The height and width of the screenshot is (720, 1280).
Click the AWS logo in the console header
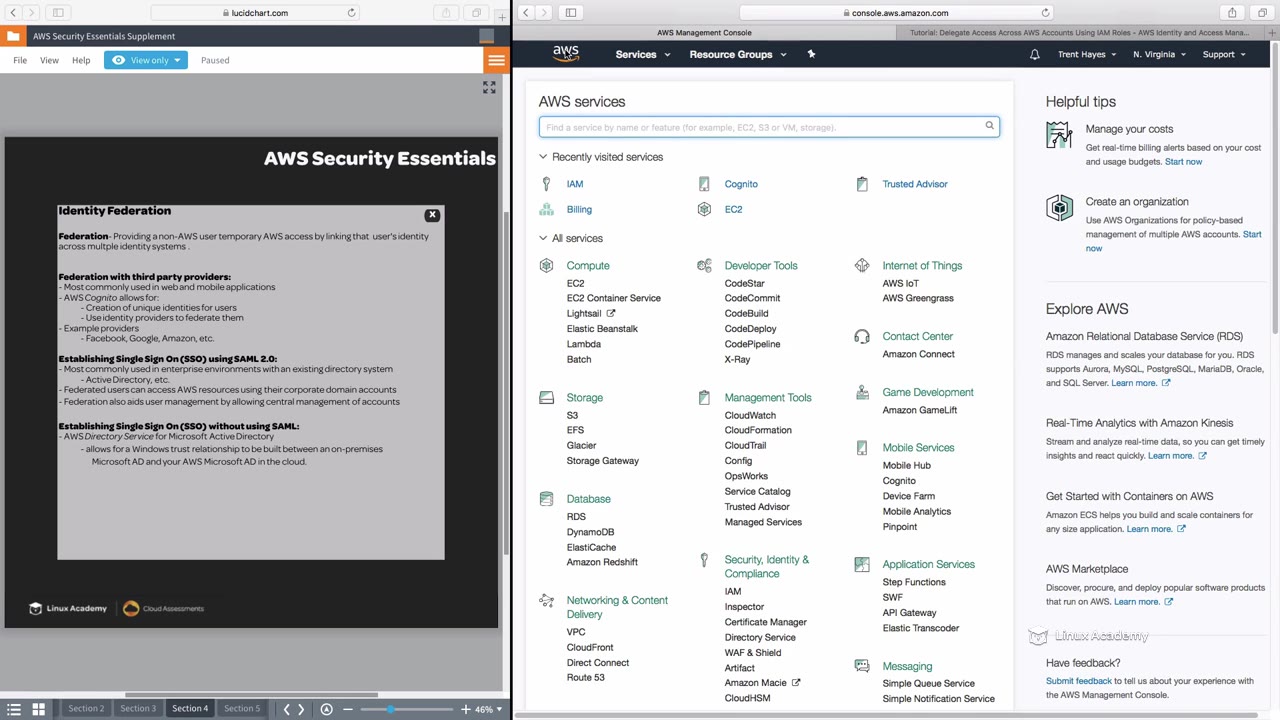tap(566, 54)
